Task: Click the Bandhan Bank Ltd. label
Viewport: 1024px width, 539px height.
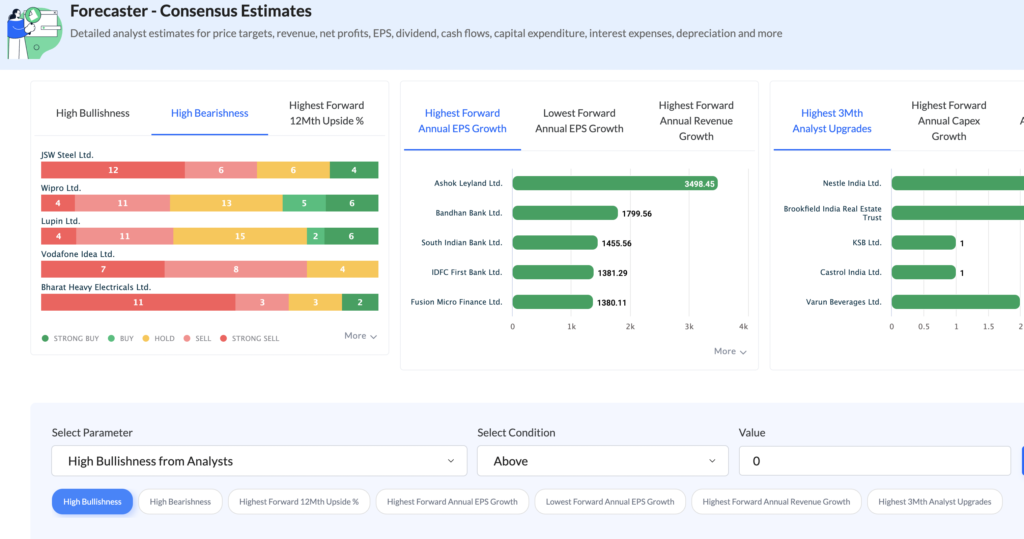Action: [469, 213]
